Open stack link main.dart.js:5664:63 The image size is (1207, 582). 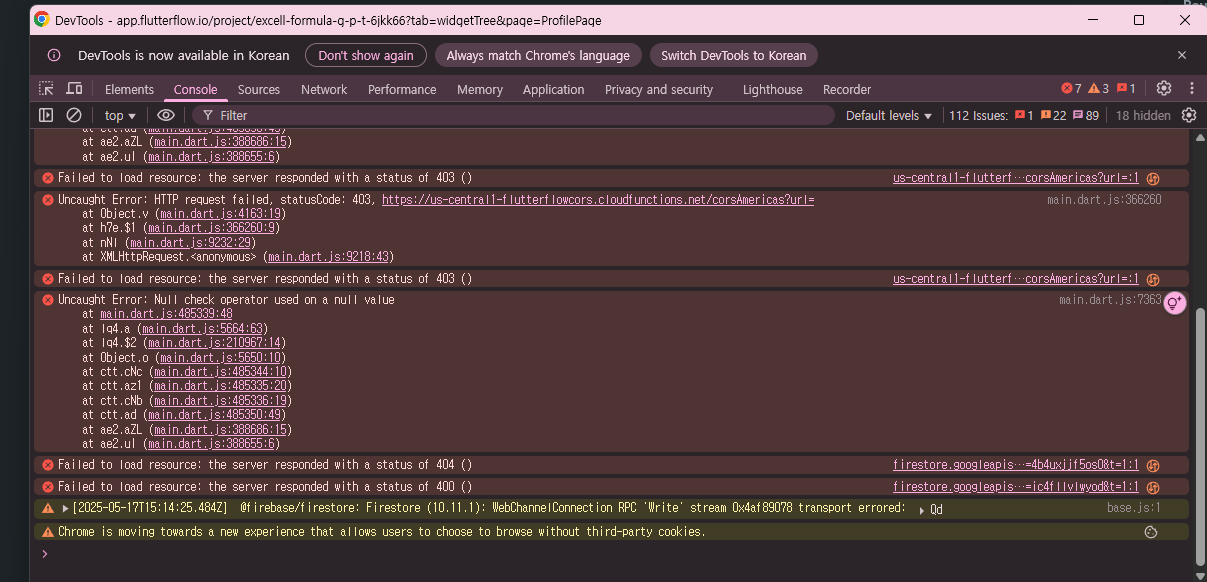(x=203, y=329)
